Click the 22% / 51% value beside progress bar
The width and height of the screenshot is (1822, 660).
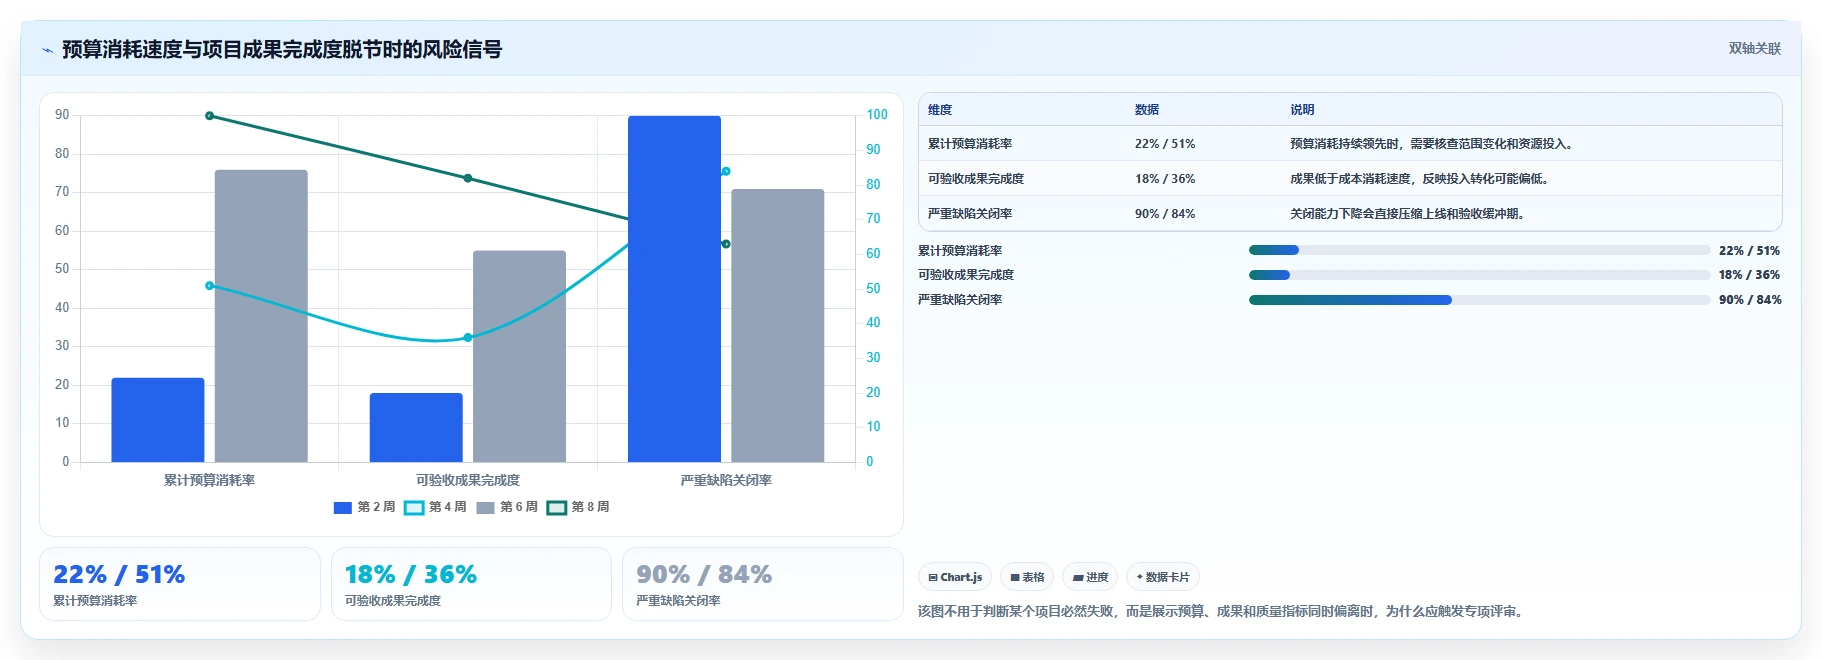(x=1749, y=251)
